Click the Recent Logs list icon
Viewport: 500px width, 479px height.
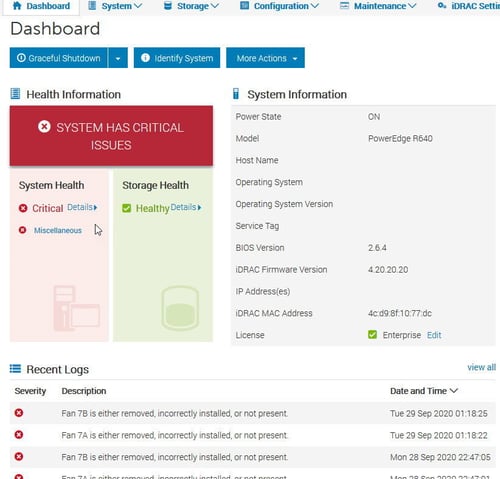(x=15, y=369)
